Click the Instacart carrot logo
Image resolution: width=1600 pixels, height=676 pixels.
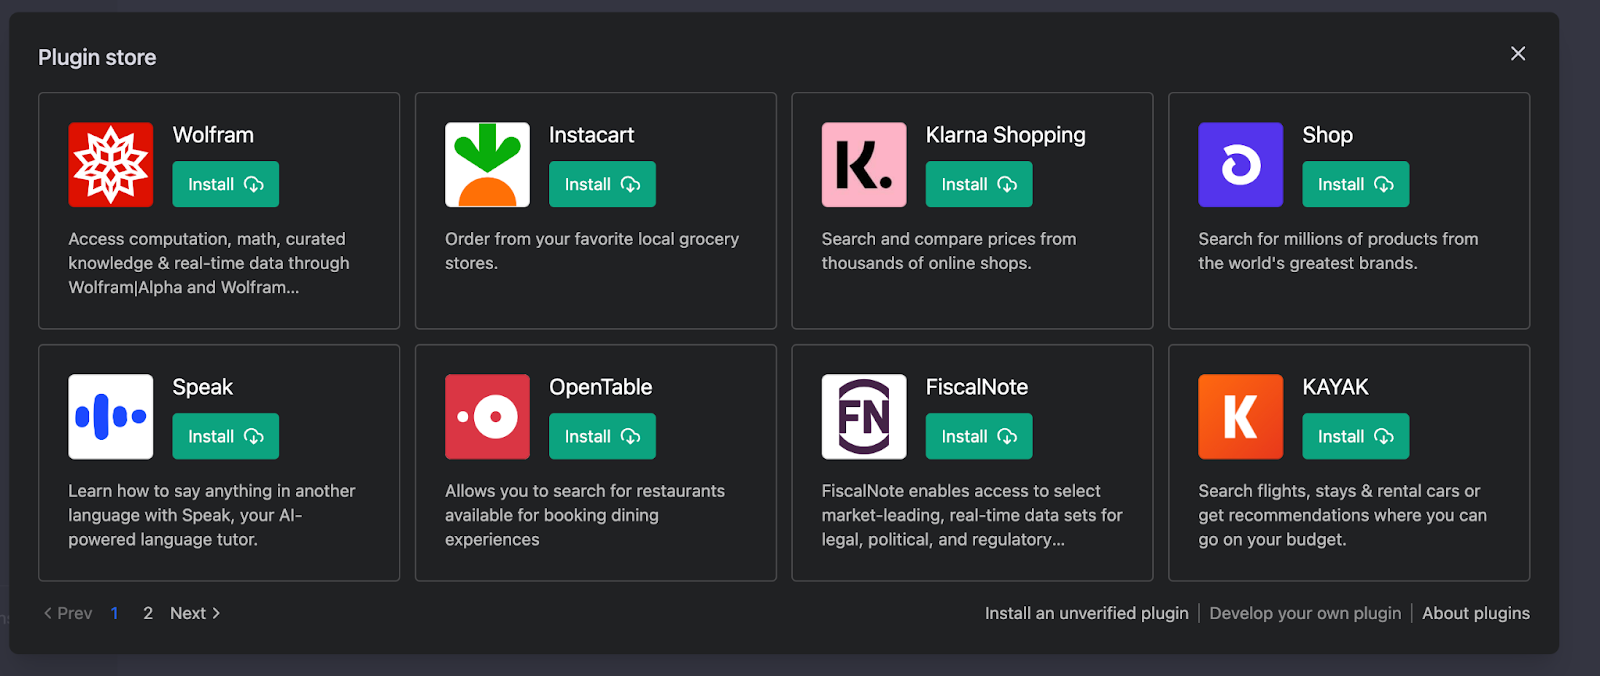[487, 165]
